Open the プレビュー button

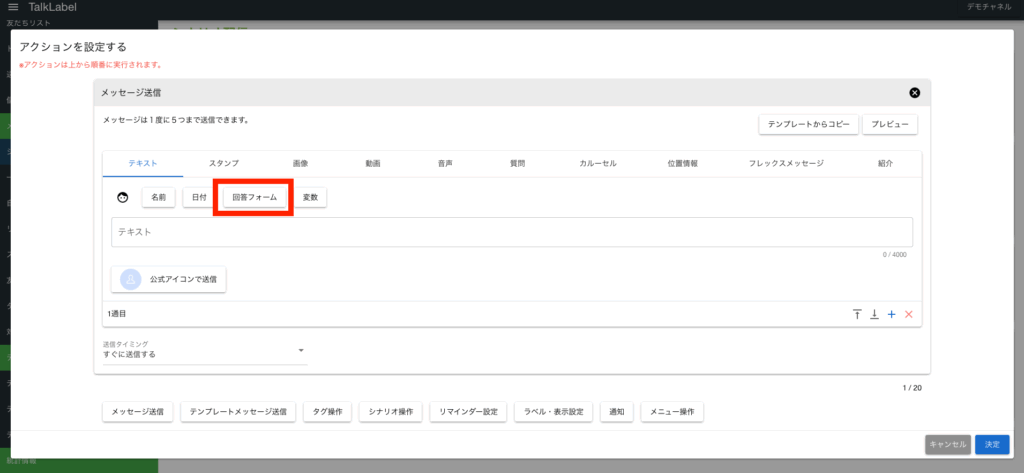click(889, 124)
